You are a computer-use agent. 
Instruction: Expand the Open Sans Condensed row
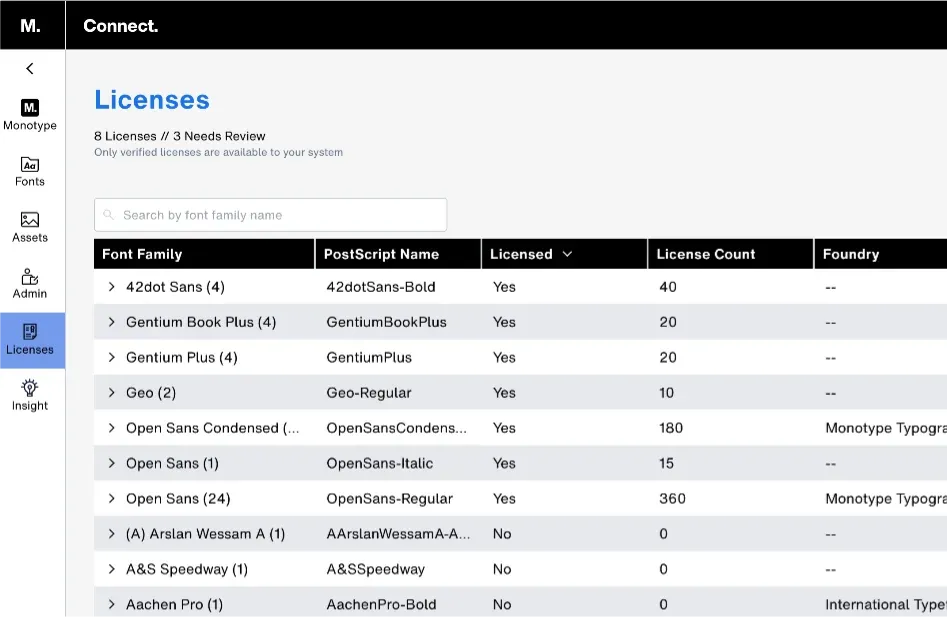point(111,428)
